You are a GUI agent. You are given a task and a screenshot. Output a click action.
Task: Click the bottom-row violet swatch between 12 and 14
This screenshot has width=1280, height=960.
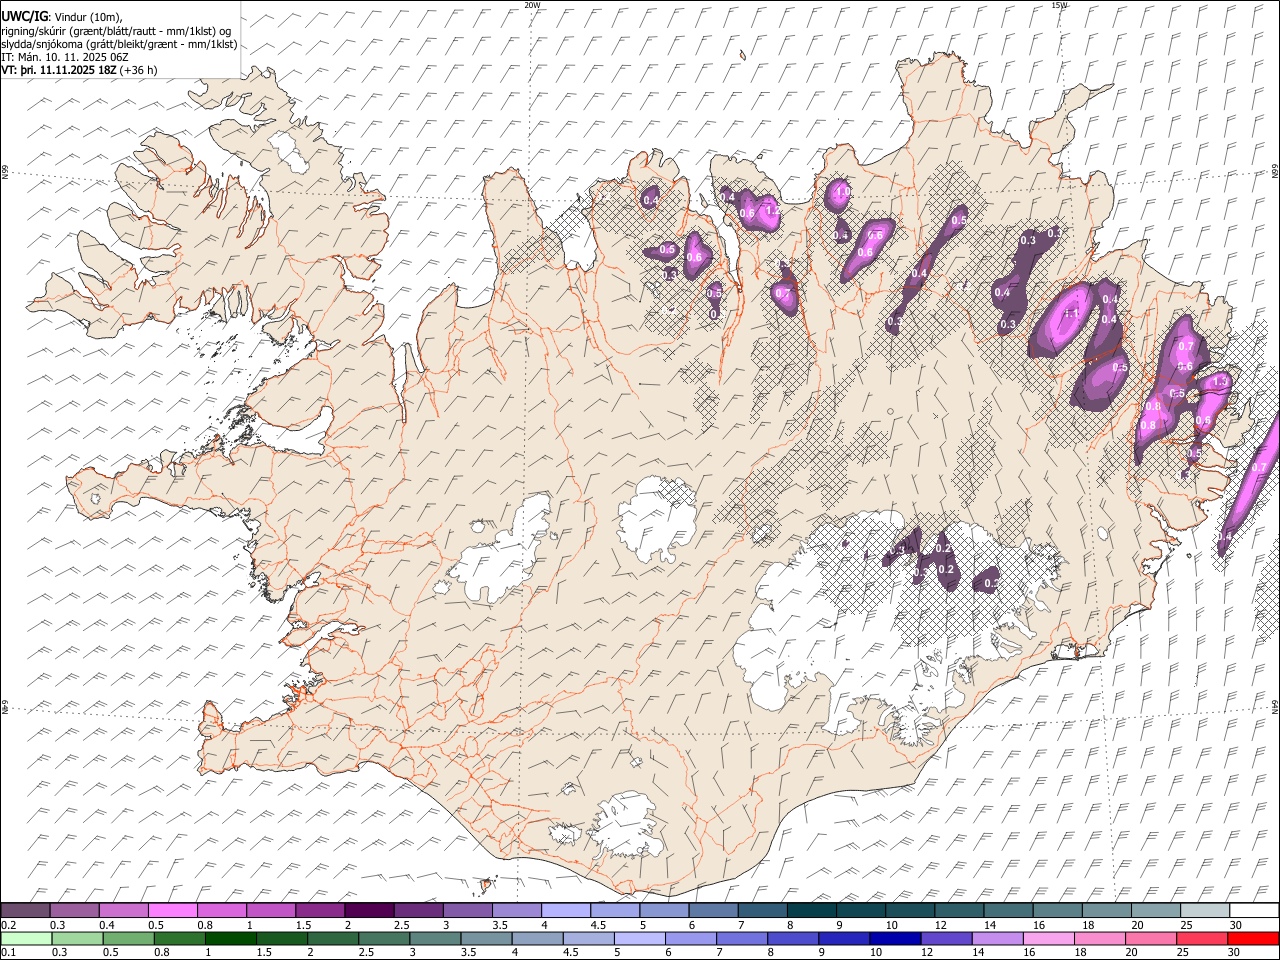(x=945, y=938)
